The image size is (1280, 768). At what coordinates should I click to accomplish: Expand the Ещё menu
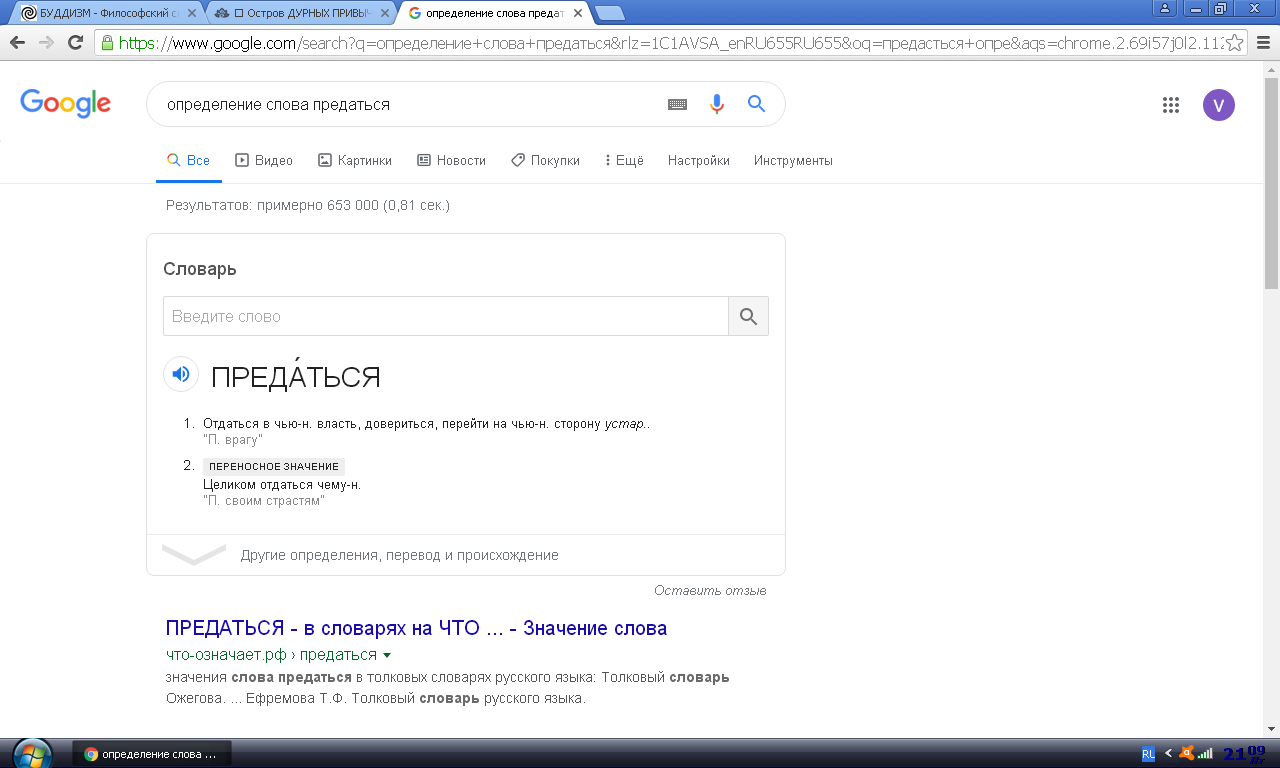[624, 160]
